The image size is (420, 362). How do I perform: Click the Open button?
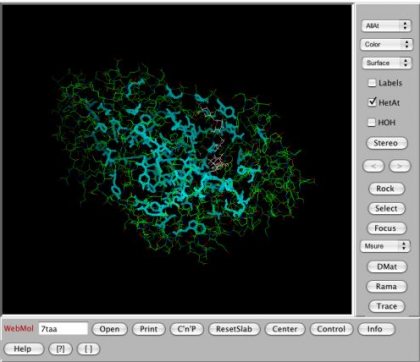109,329
